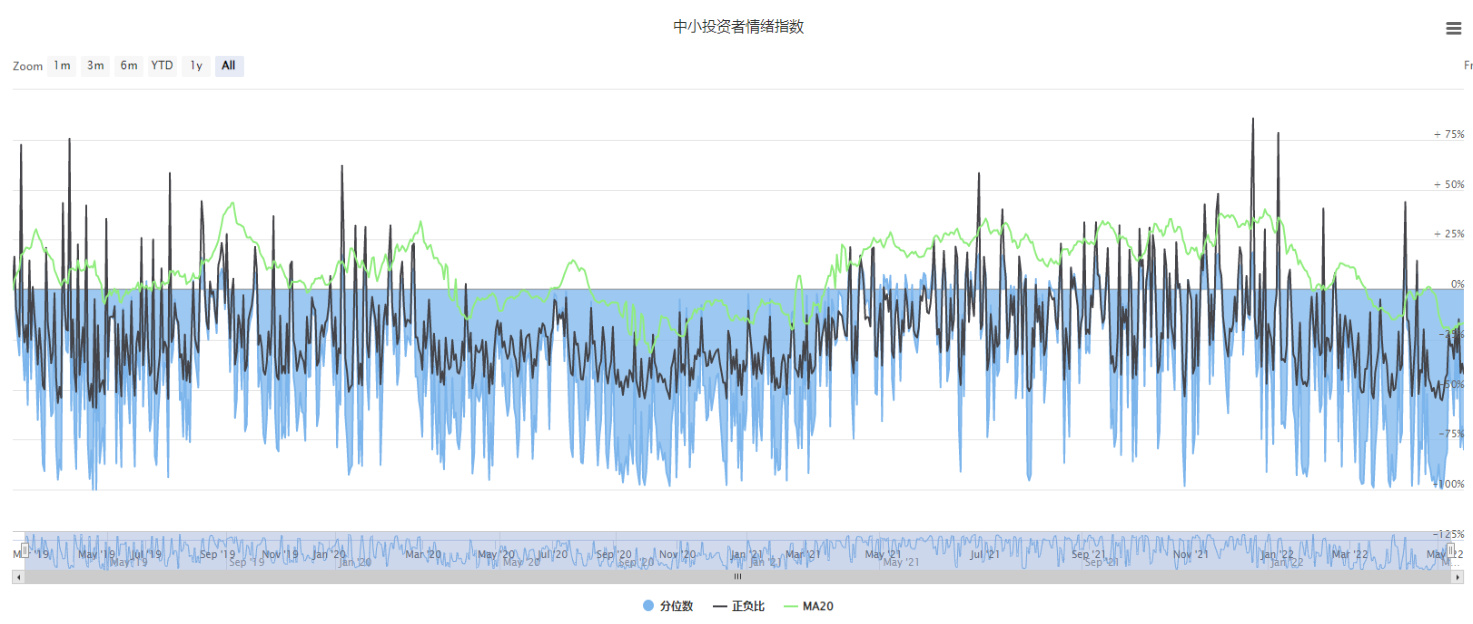Toggle the 分位数 series label in the legend
This screenshot has width=1473, height=624.
pyautogui.click(x=676, y=606)
